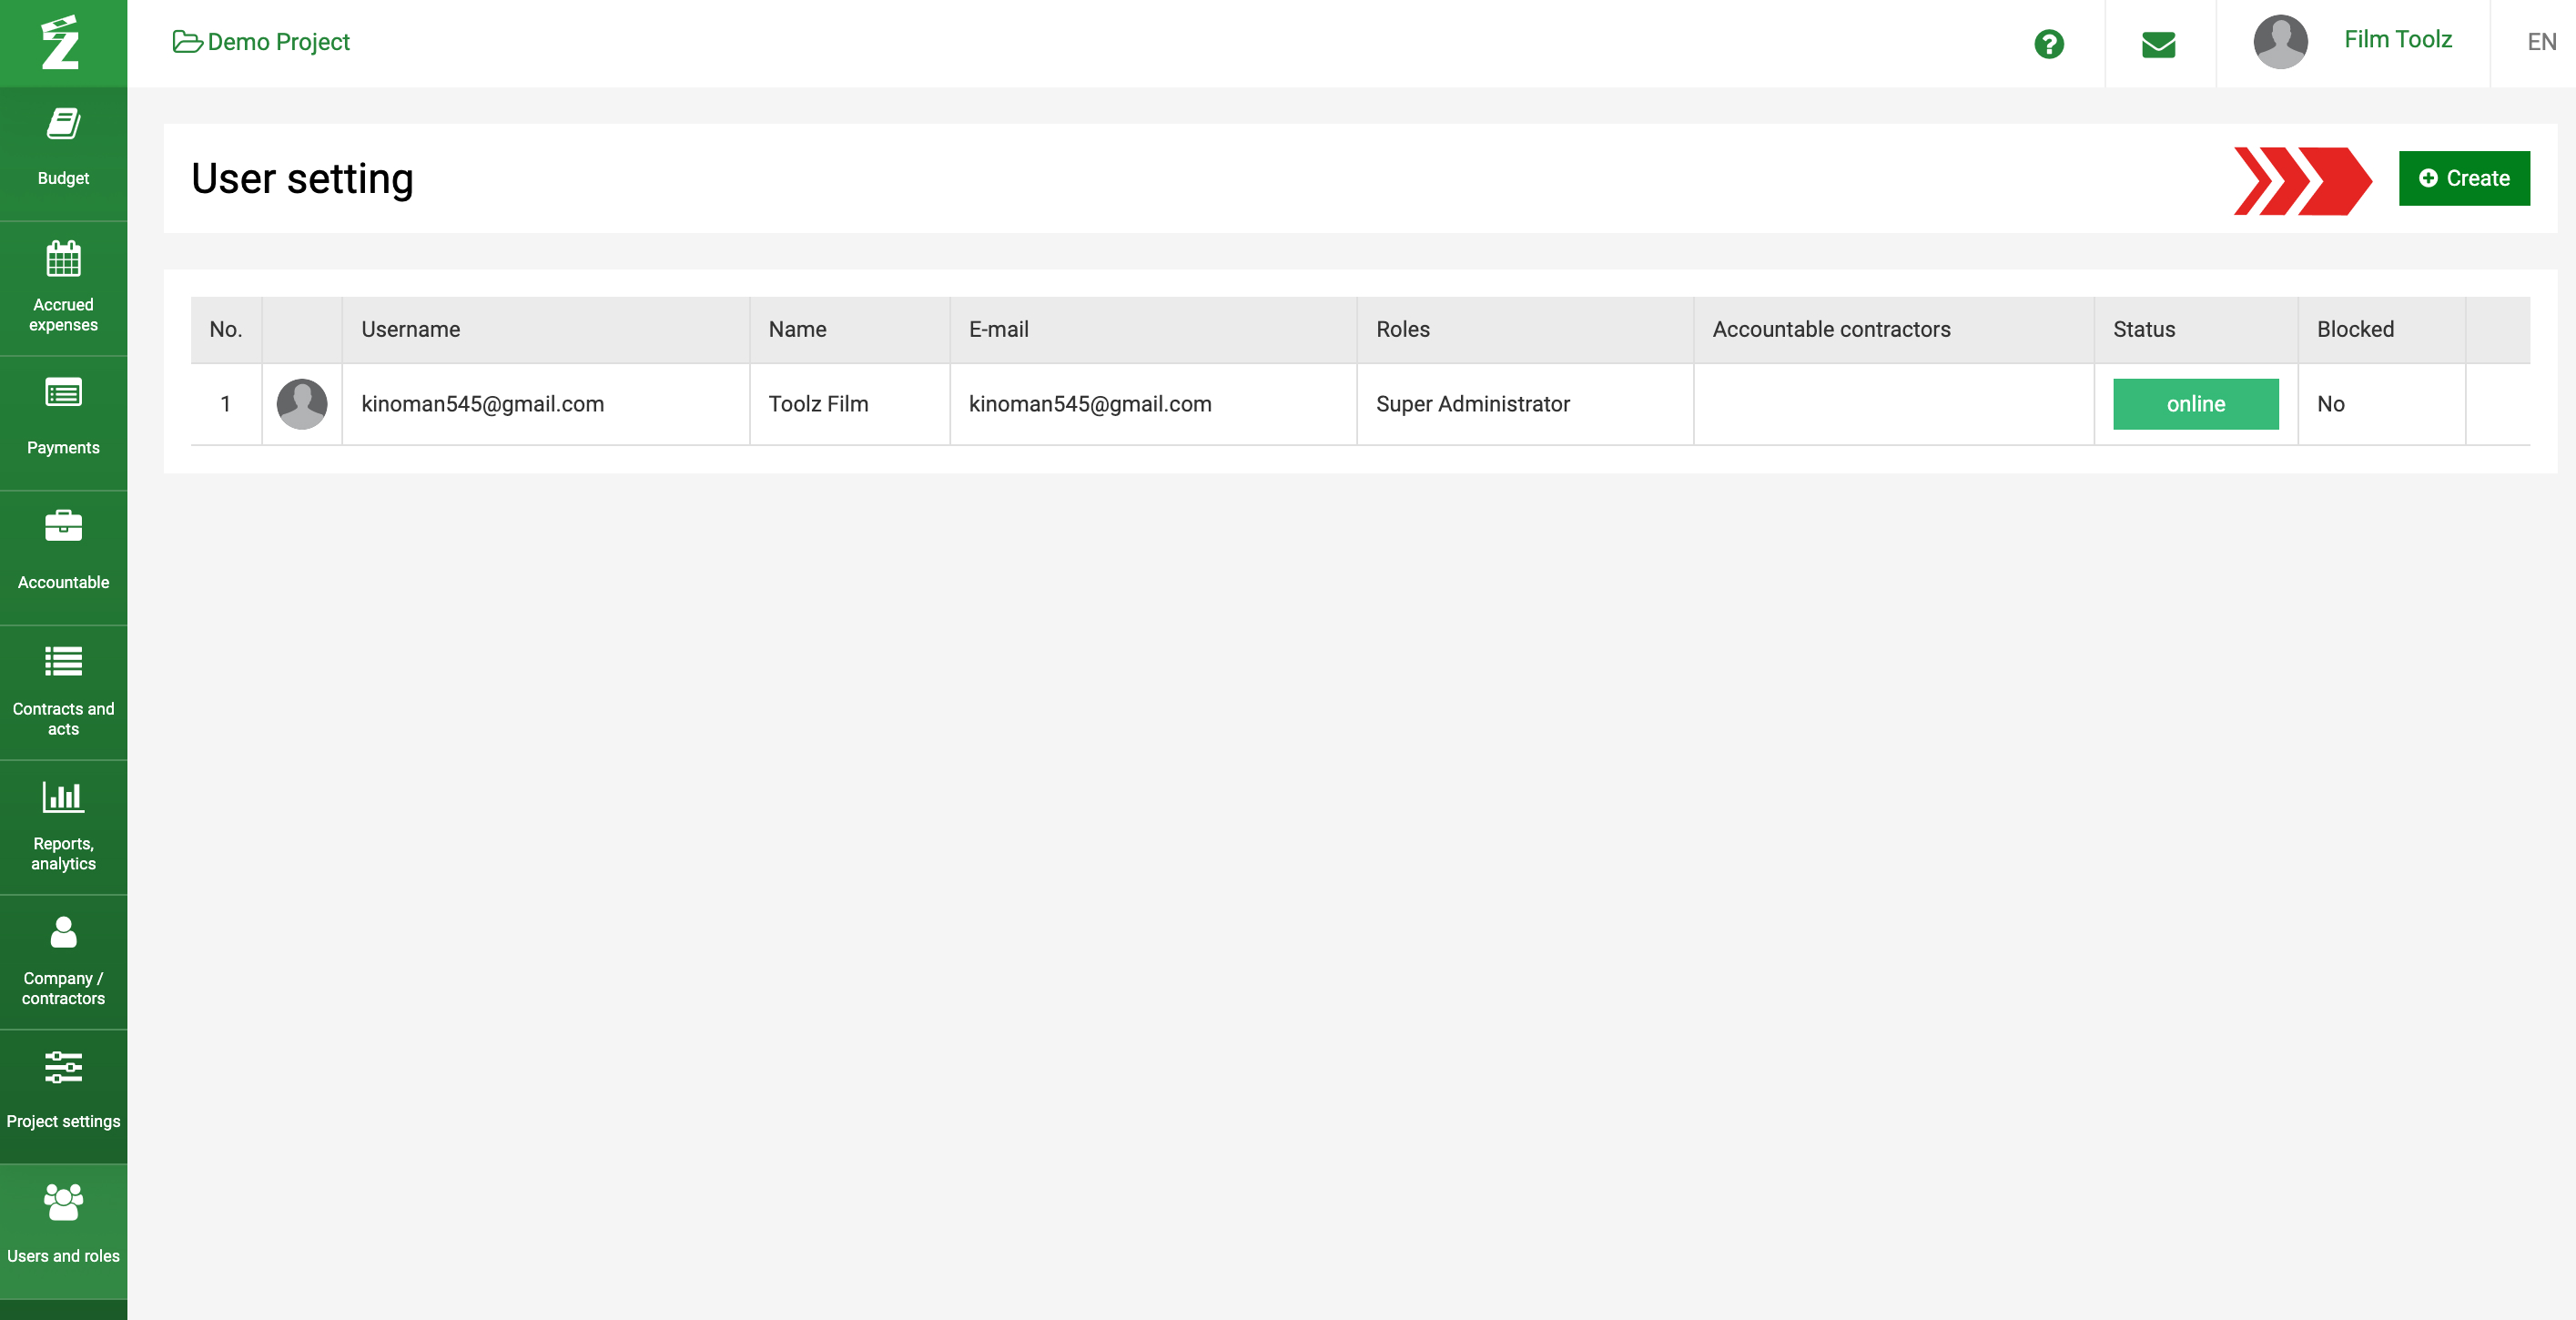Click the profile avatar in header

pos(2279,42)
